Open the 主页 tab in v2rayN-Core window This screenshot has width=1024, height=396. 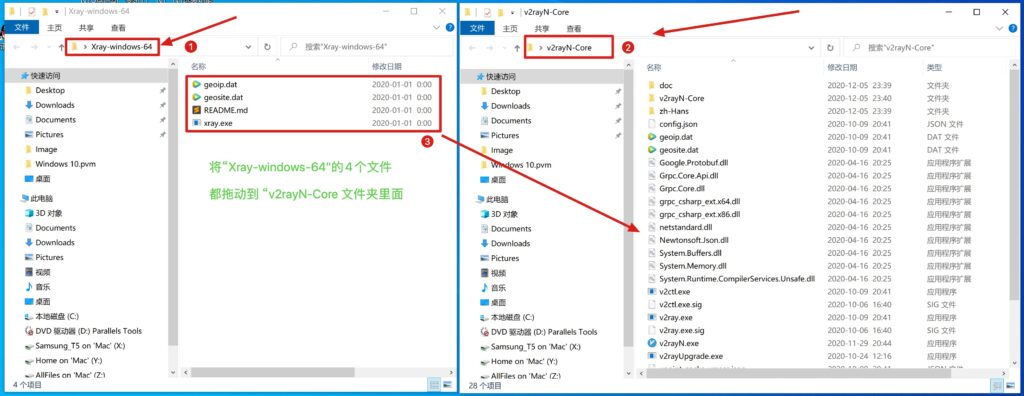point(510,29)
